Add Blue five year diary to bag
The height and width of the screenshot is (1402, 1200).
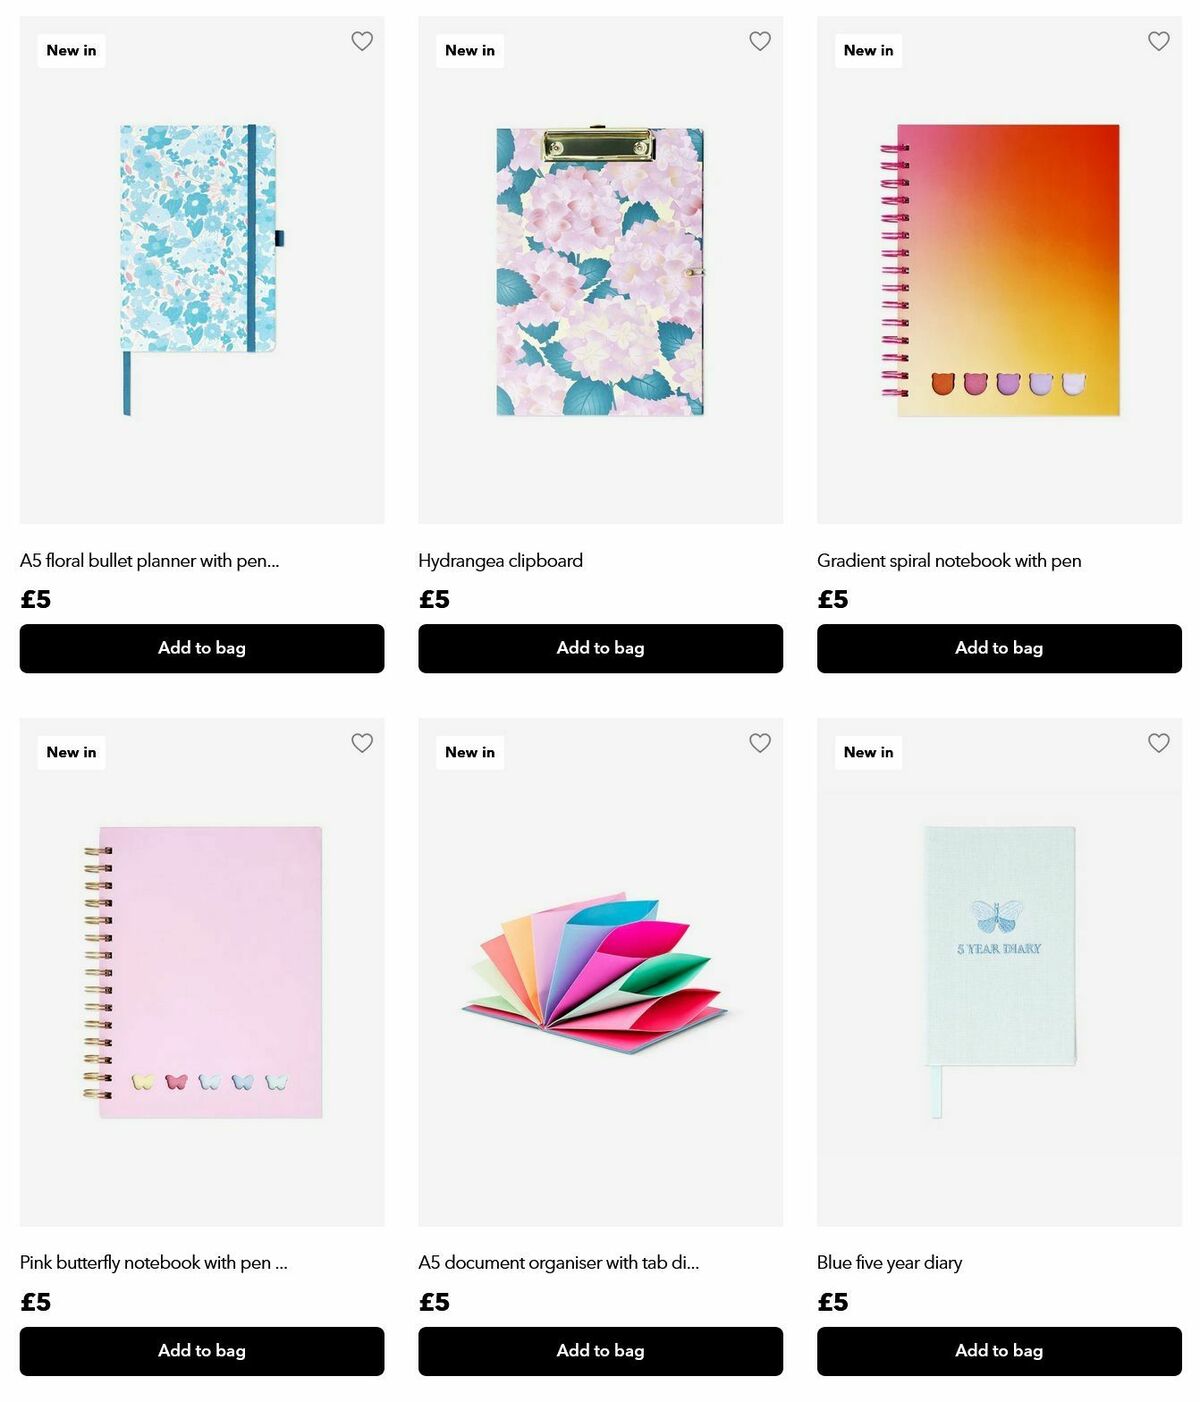tap(999, 1351)
